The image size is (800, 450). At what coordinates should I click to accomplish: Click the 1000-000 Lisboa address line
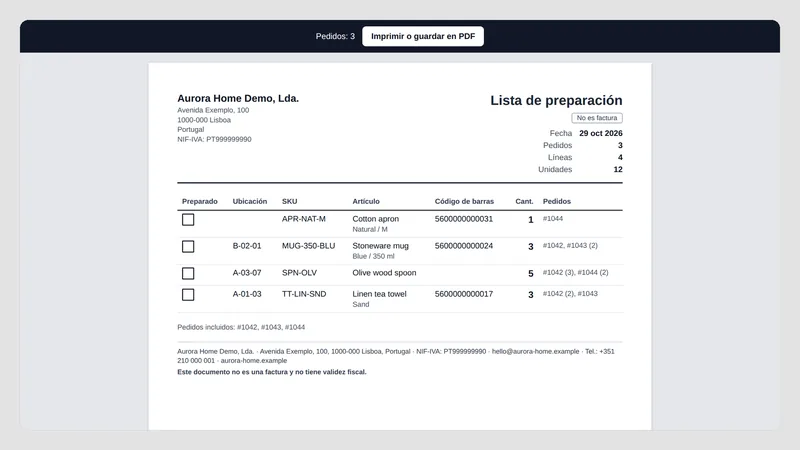[x=204, y=120]
